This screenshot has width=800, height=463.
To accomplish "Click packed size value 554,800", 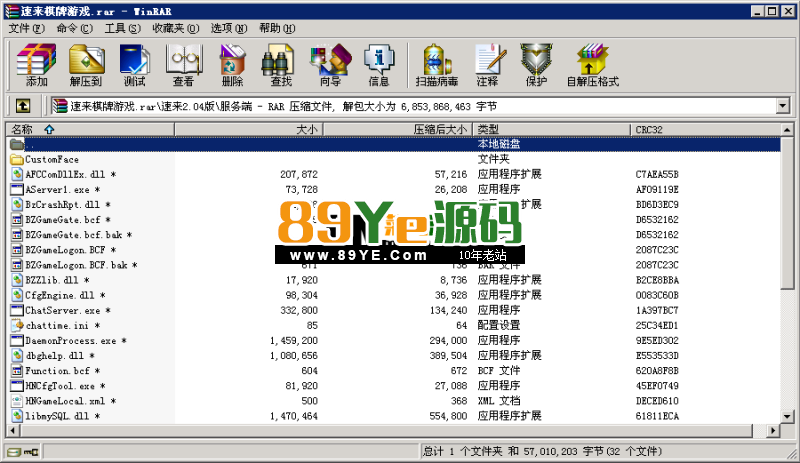I will click(x=448, y=416).
